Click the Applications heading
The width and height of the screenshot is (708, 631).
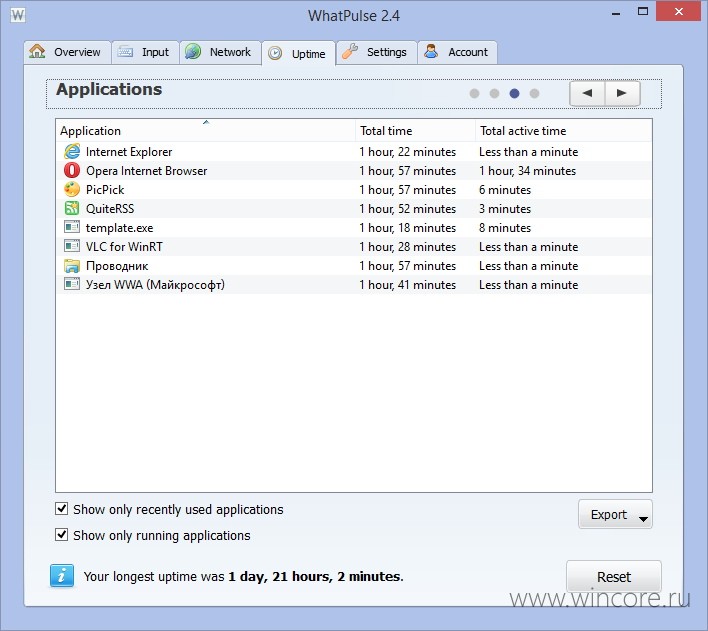109,89
